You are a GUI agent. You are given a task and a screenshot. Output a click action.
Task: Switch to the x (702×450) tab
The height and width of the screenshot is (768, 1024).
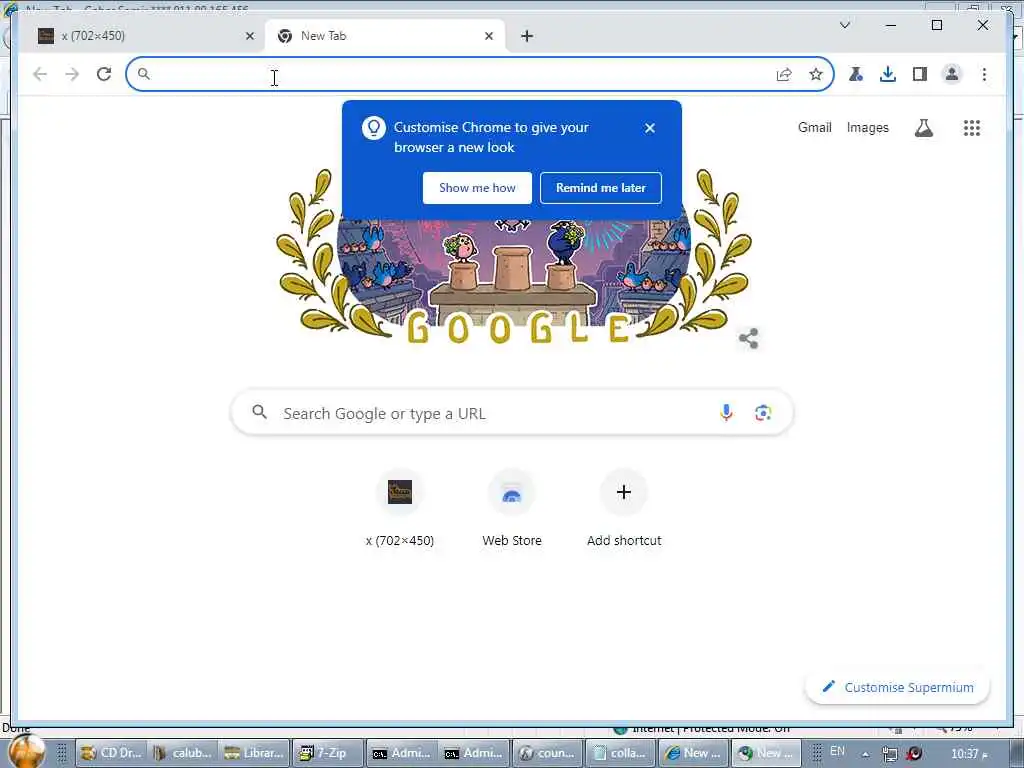pos(142,36)
